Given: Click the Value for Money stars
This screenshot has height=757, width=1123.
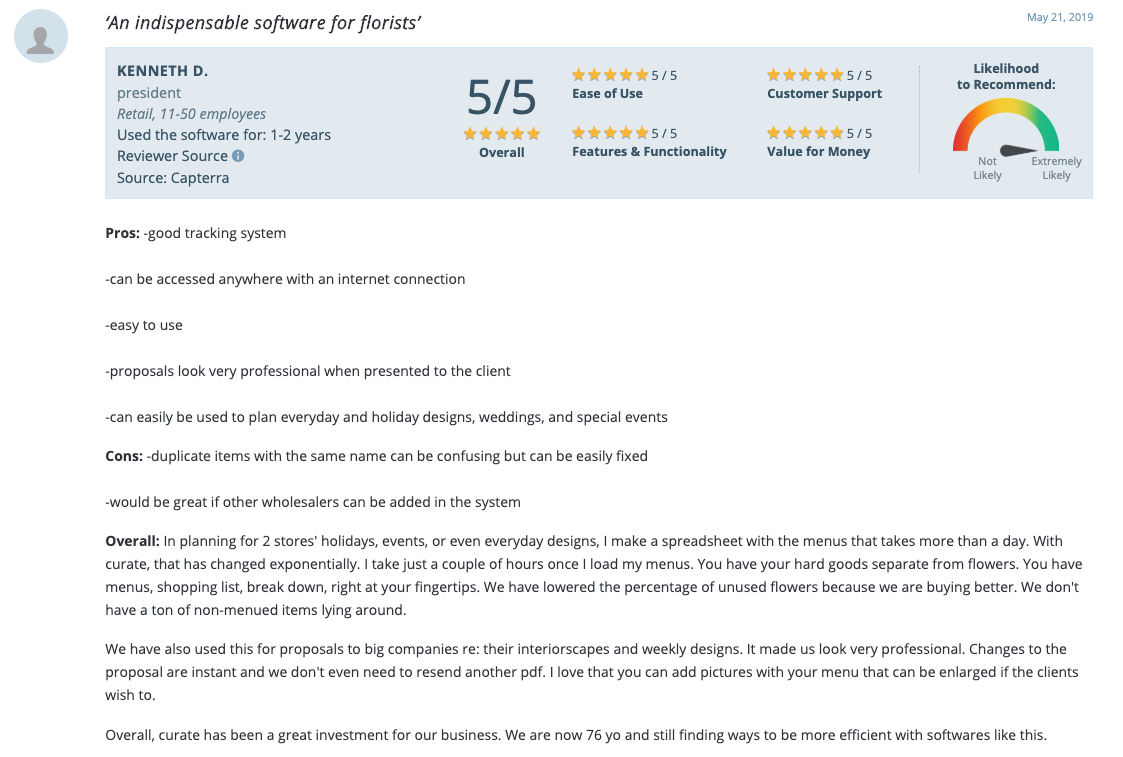Looking at the screenshot, I should (x=805, y=133).
